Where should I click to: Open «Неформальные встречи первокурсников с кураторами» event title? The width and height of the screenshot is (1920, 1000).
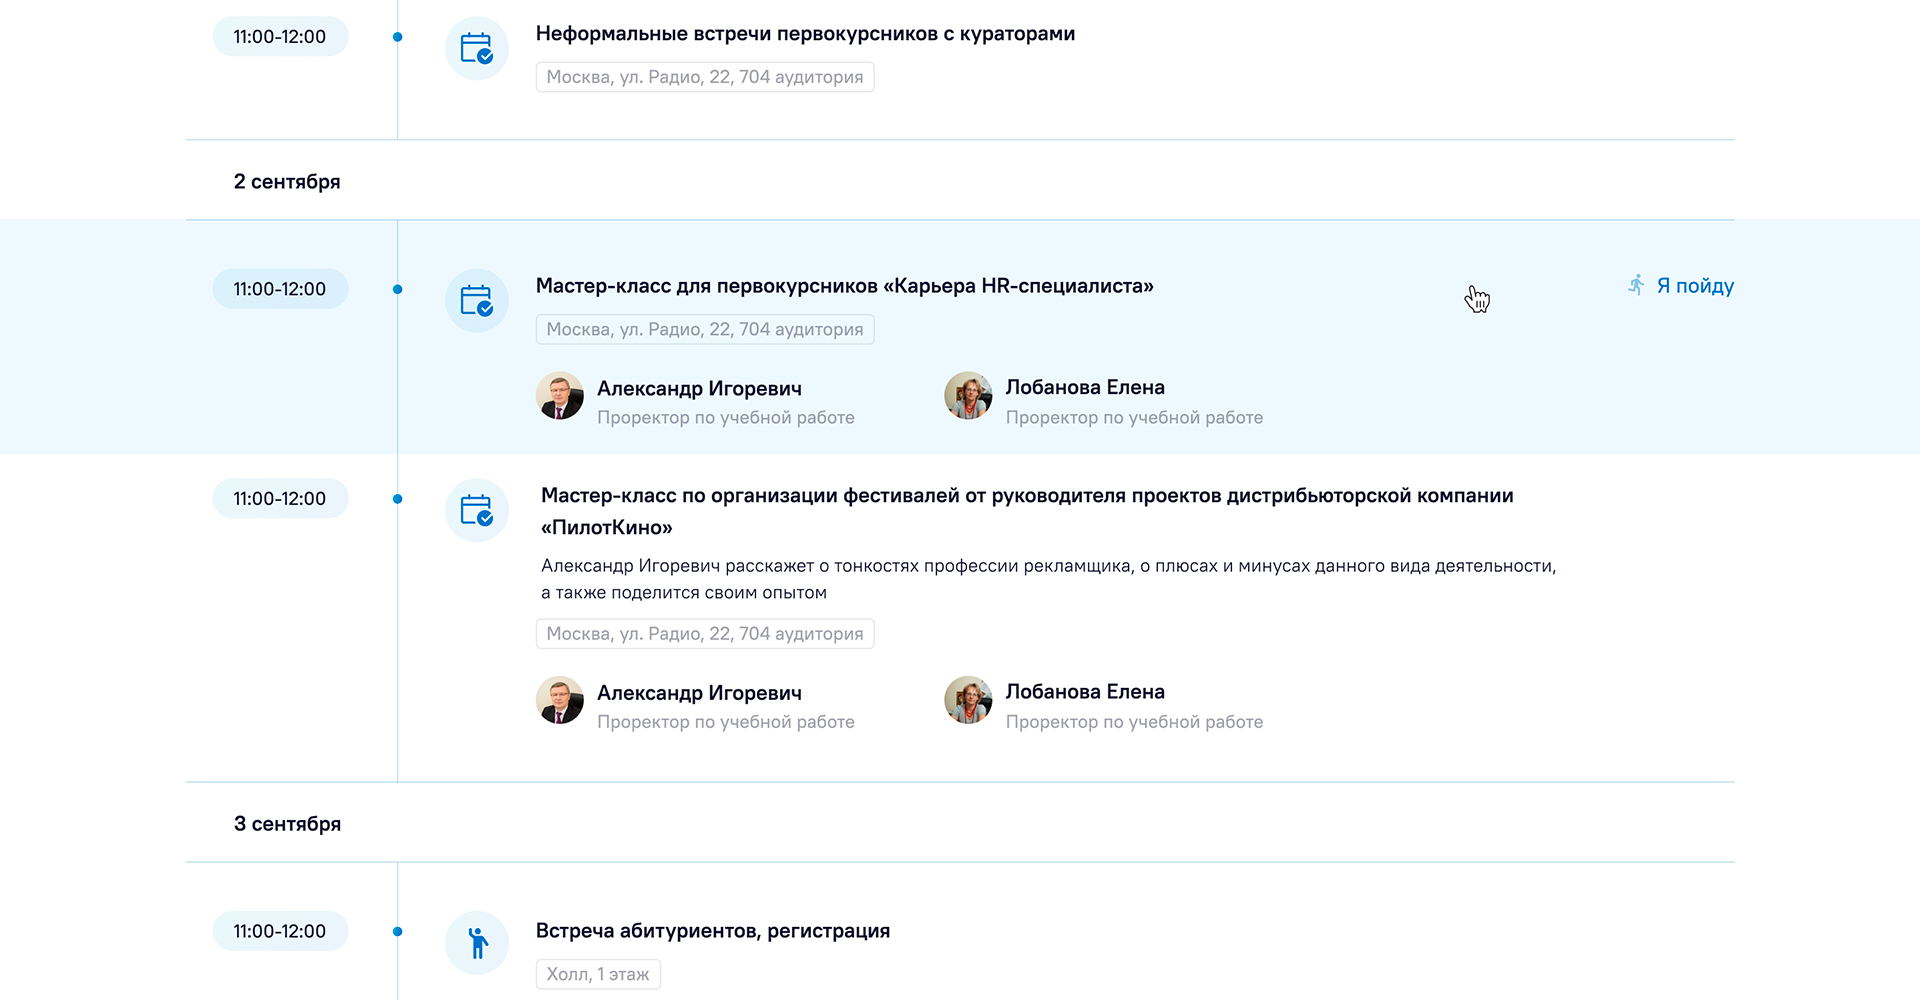[x=805, y=34]
